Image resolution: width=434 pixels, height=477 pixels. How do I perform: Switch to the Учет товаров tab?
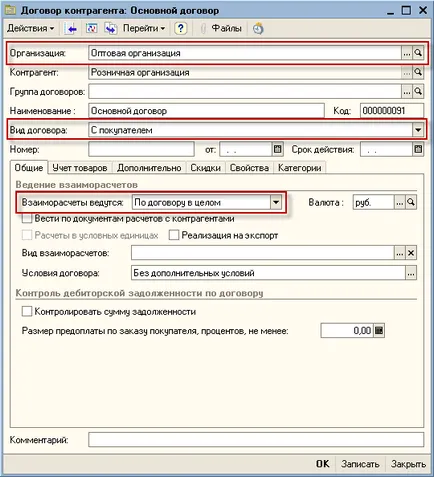tap(80, 168)
